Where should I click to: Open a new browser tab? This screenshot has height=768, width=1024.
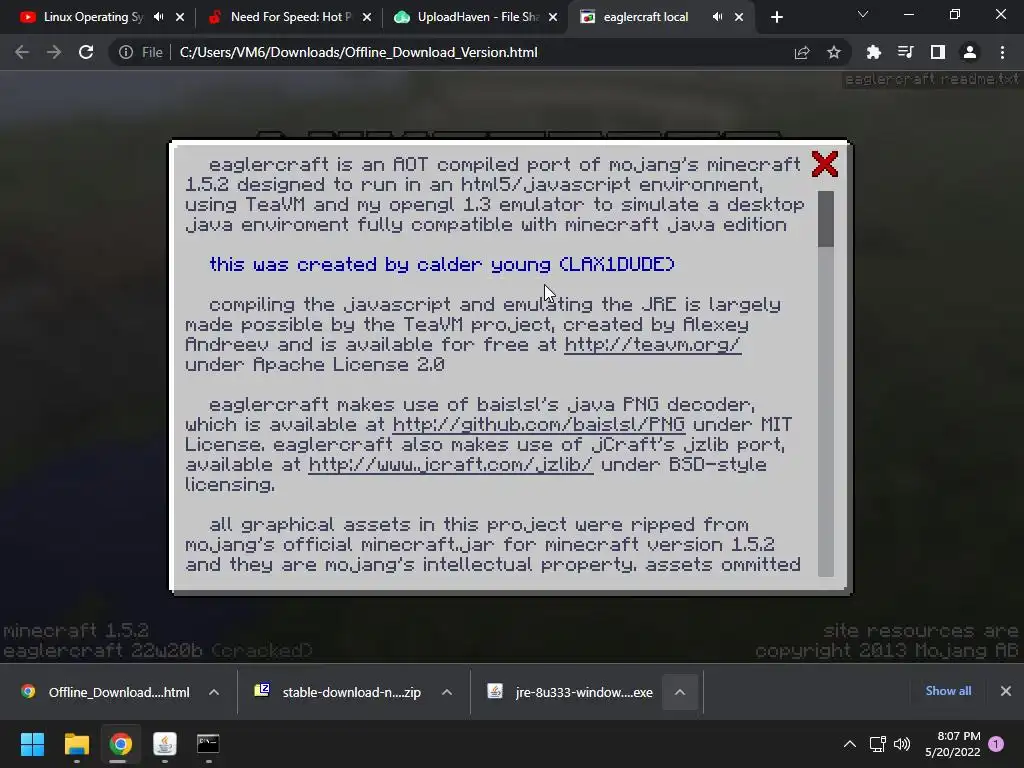[x=776, y=17]
